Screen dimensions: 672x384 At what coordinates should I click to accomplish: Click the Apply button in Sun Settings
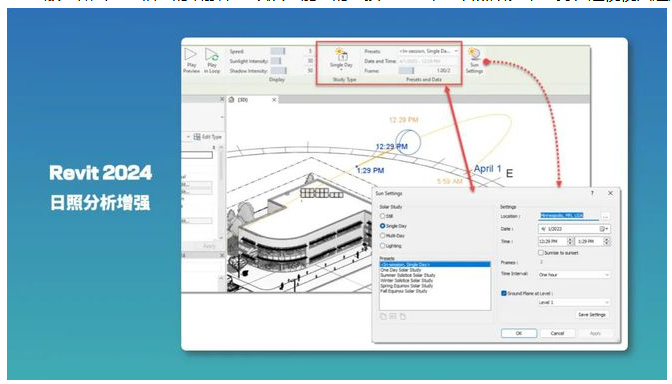[595, 333]
